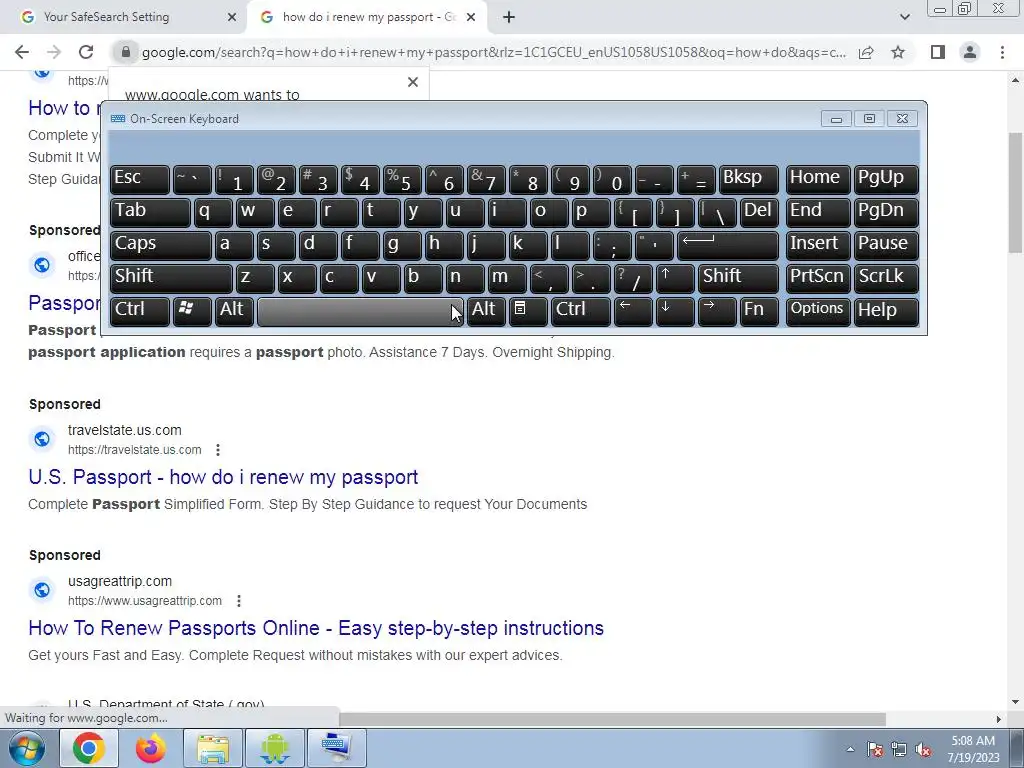Screen dimensions: 1024x768
Task: Select On-Screen Keyboard taskbar icon
Action: coord(336,748)
